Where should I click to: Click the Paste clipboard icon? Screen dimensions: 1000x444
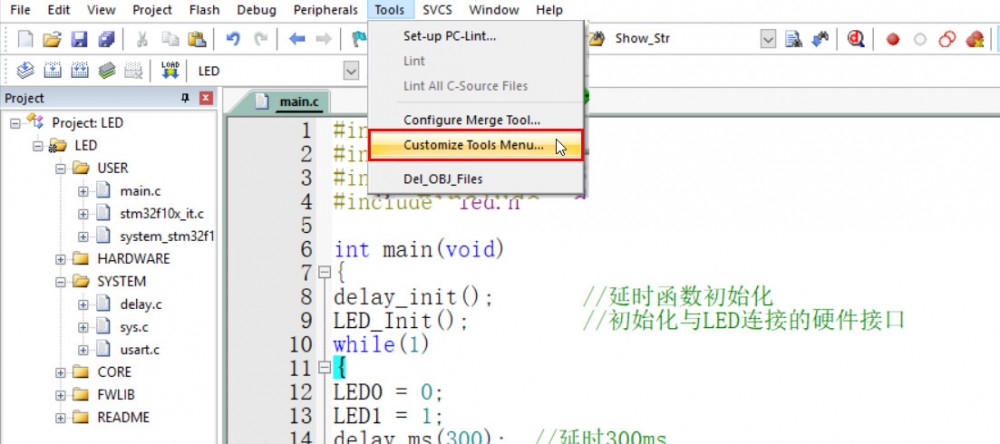click(196, 39)
